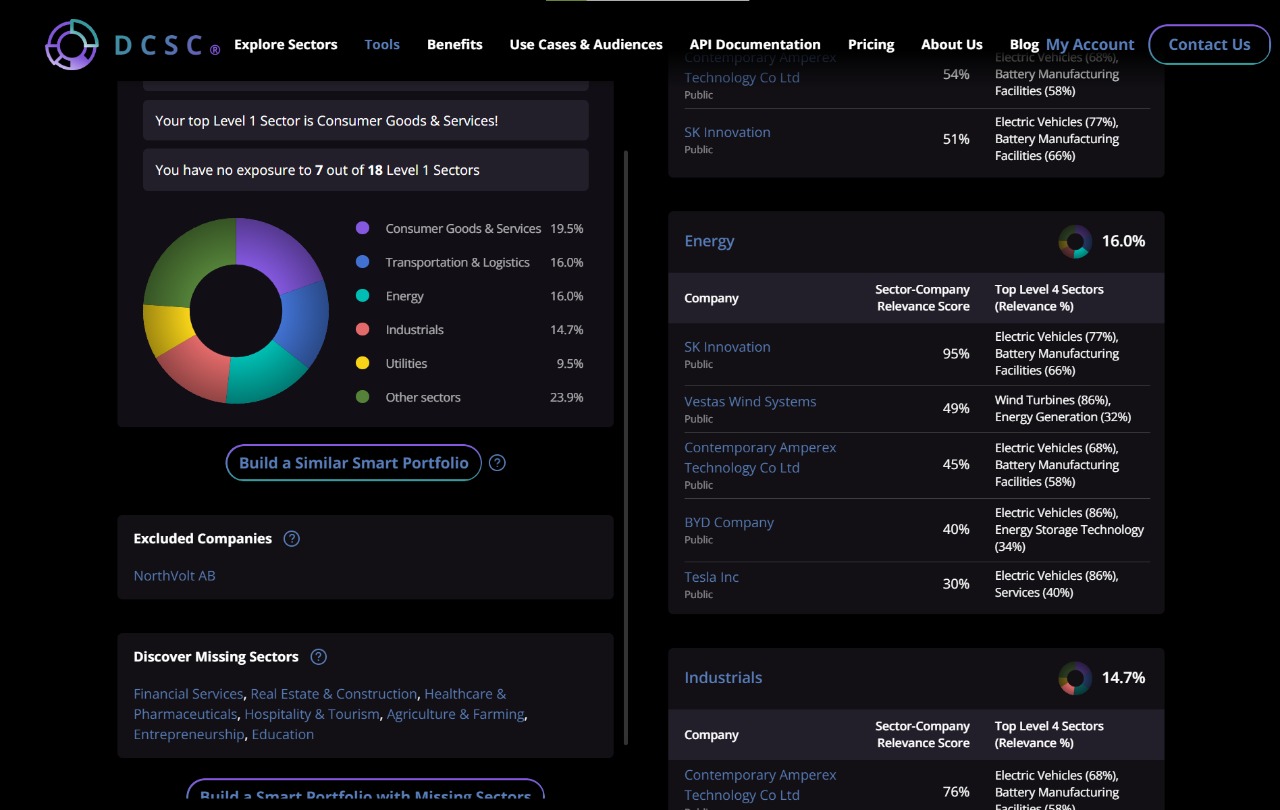This screenshot has height=810, width=1280.
Task: Open SK Innovation with 51% relevance score
Action: click(727, 132)
